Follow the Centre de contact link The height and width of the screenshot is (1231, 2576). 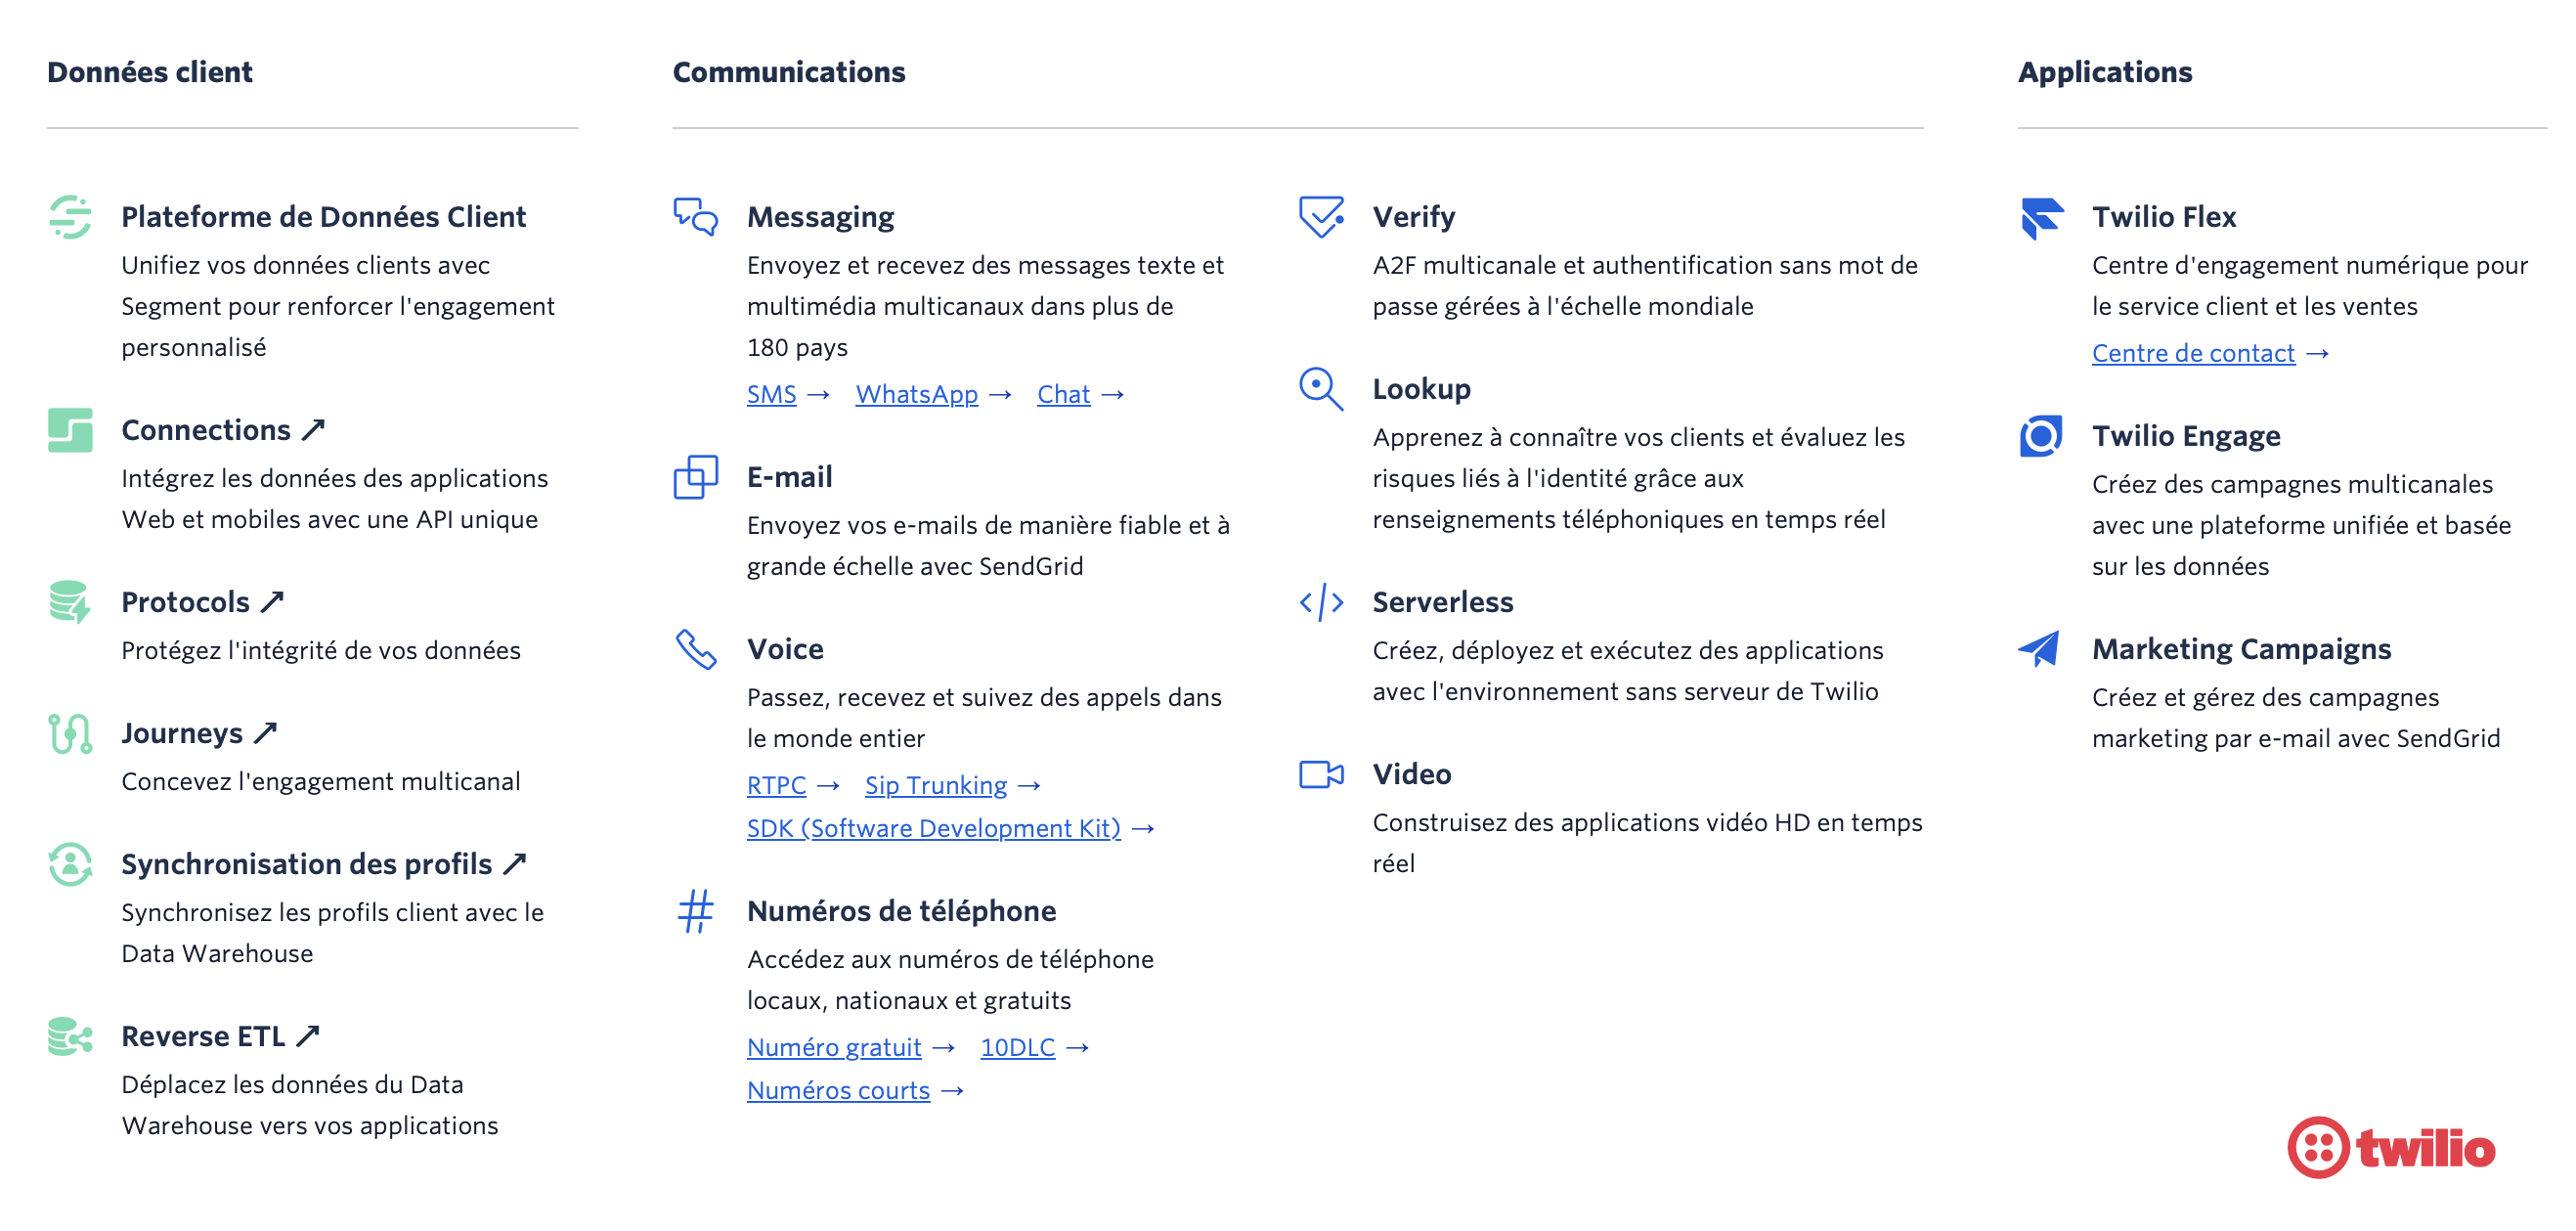(x=2193, y=354)
